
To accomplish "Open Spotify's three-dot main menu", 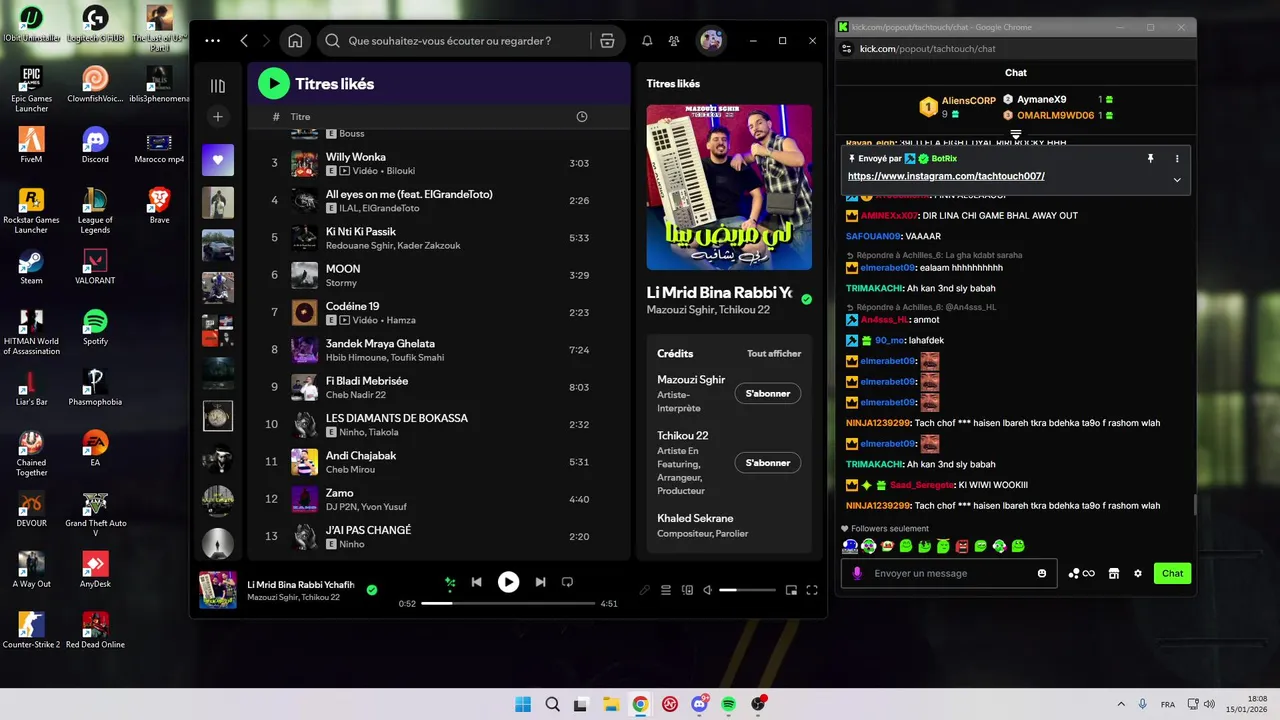I will (x=212, y=41).
